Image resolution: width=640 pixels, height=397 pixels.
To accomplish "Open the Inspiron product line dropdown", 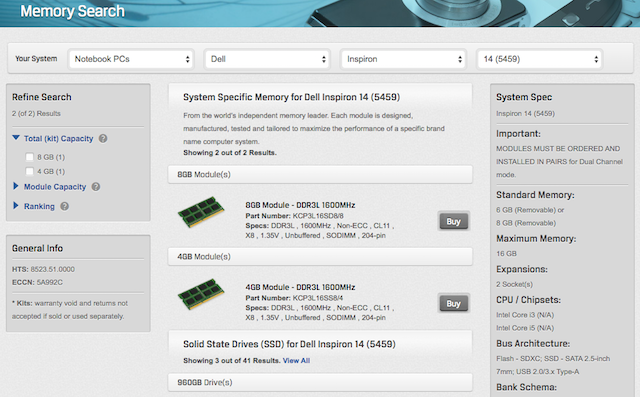I will click(403, 59).
